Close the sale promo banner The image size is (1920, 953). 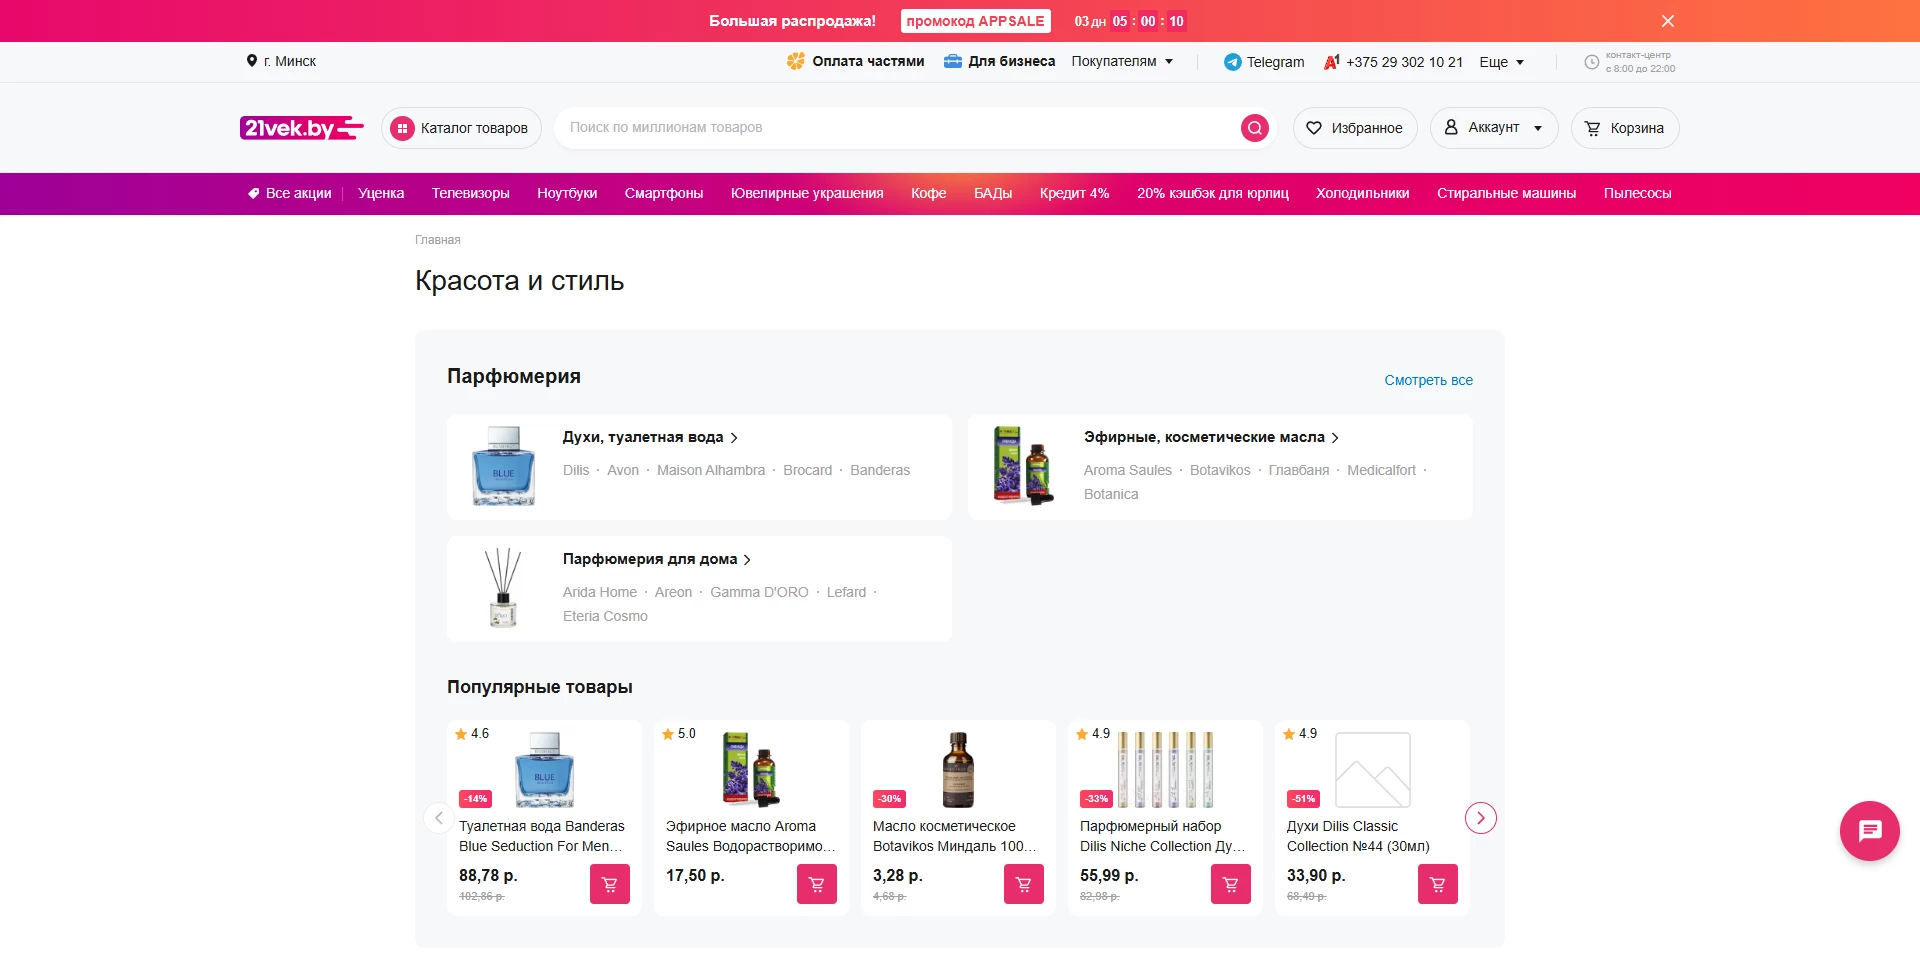(x=1667, y=21)
